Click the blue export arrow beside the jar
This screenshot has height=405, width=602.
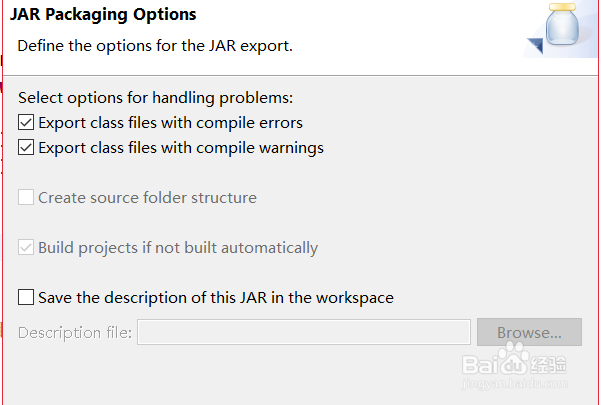(x=535, y=46)
